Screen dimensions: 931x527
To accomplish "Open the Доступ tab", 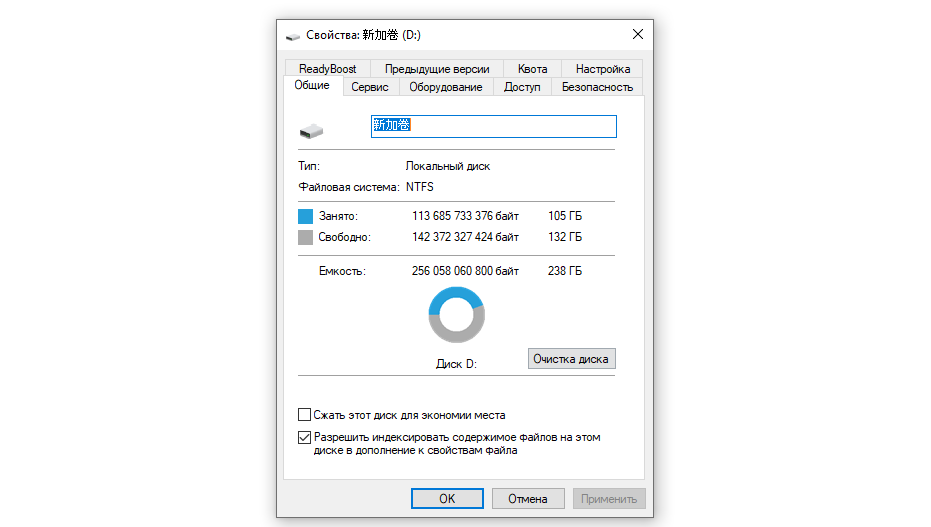I will tap(522, 87).
